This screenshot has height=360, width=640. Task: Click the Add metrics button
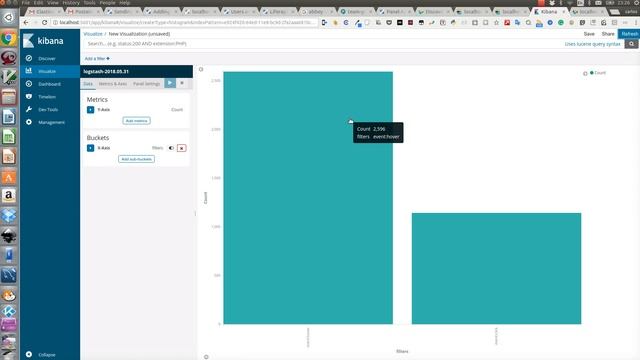[136, 121]
